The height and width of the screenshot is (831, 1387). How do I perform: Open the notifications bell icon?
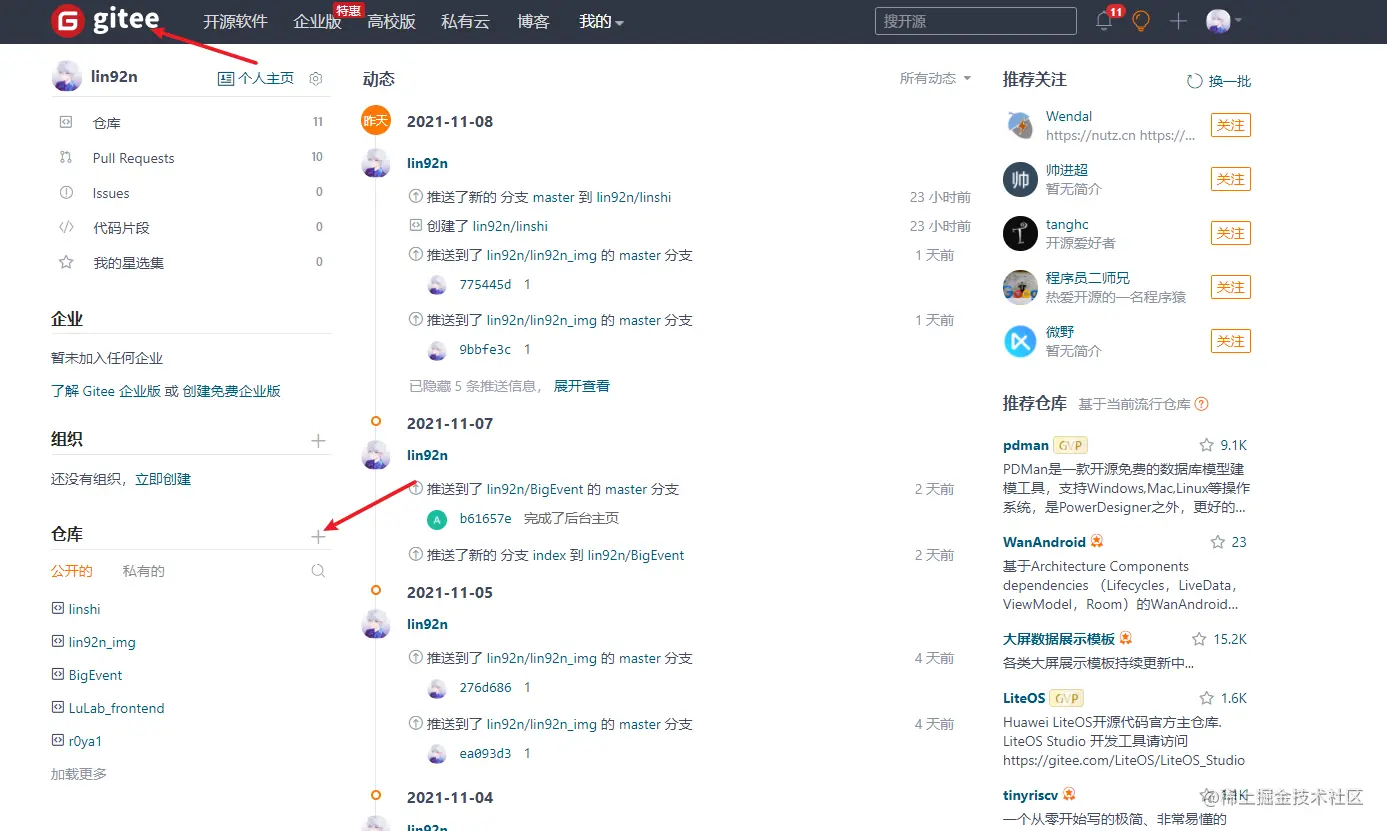(1104, 21)
